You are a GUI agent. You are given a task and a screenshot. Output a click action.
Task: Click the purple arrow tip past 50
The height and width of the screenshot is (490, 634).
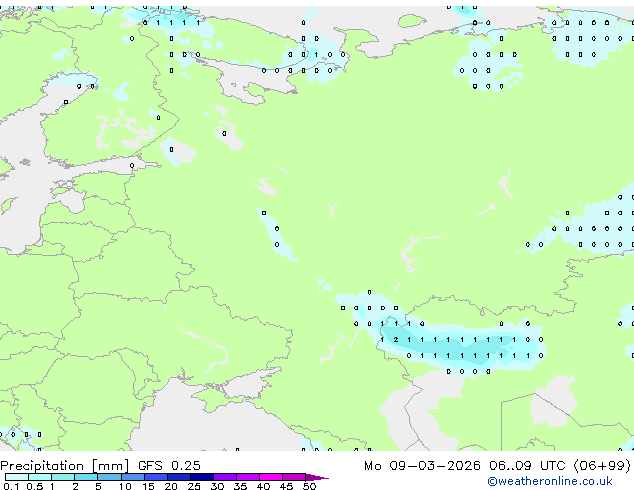pos(317,477)
